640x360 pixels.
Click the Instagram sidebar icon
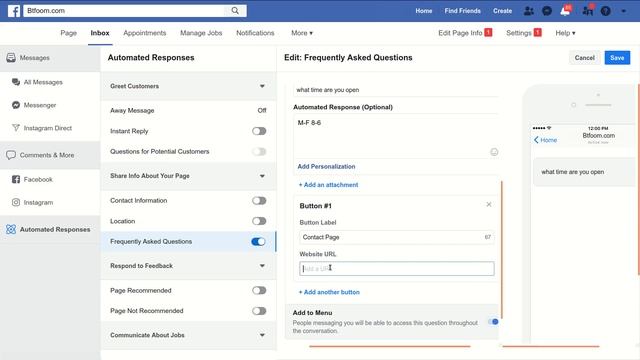[x=16, y=202]
